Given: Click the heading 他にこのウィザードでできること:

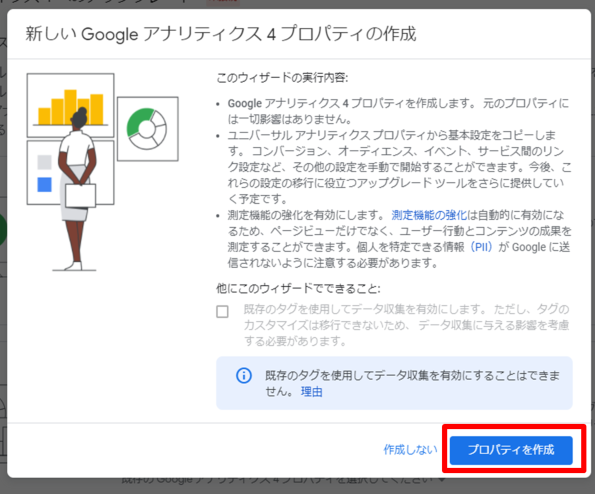Looking at the screenshot, I should click(x=298, y=288).
